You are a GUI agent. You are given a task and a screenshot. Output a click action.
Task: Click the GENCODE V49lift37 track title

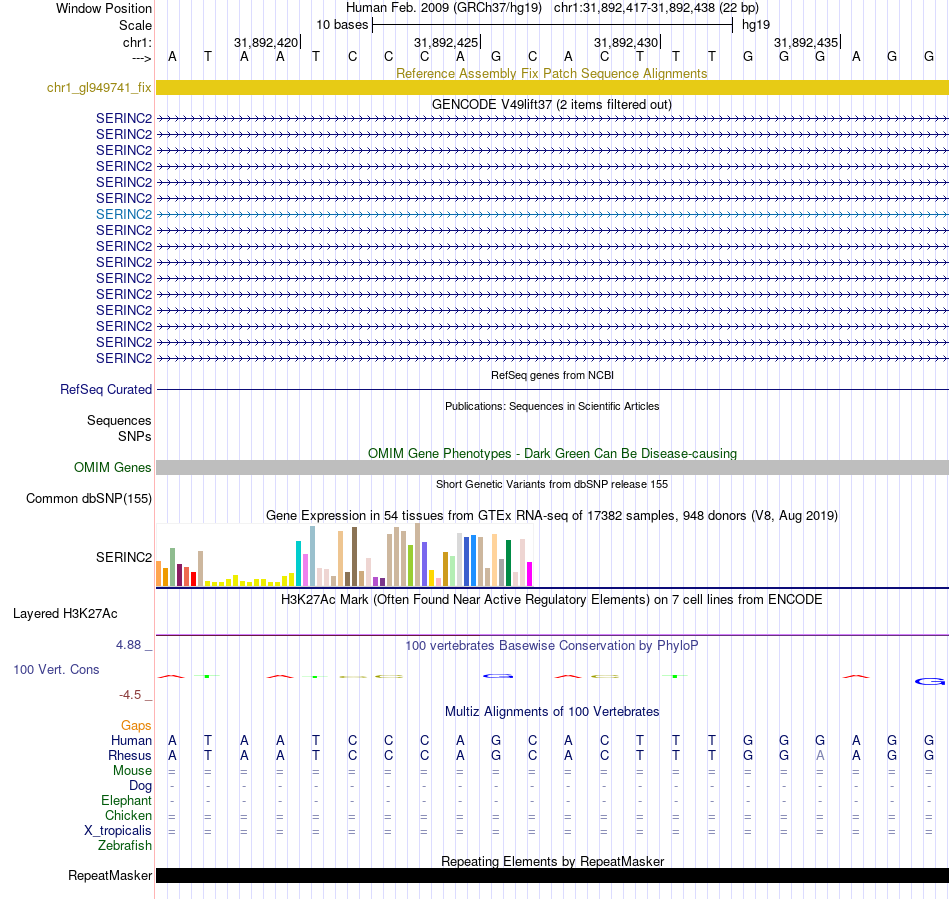pos(551,104)
